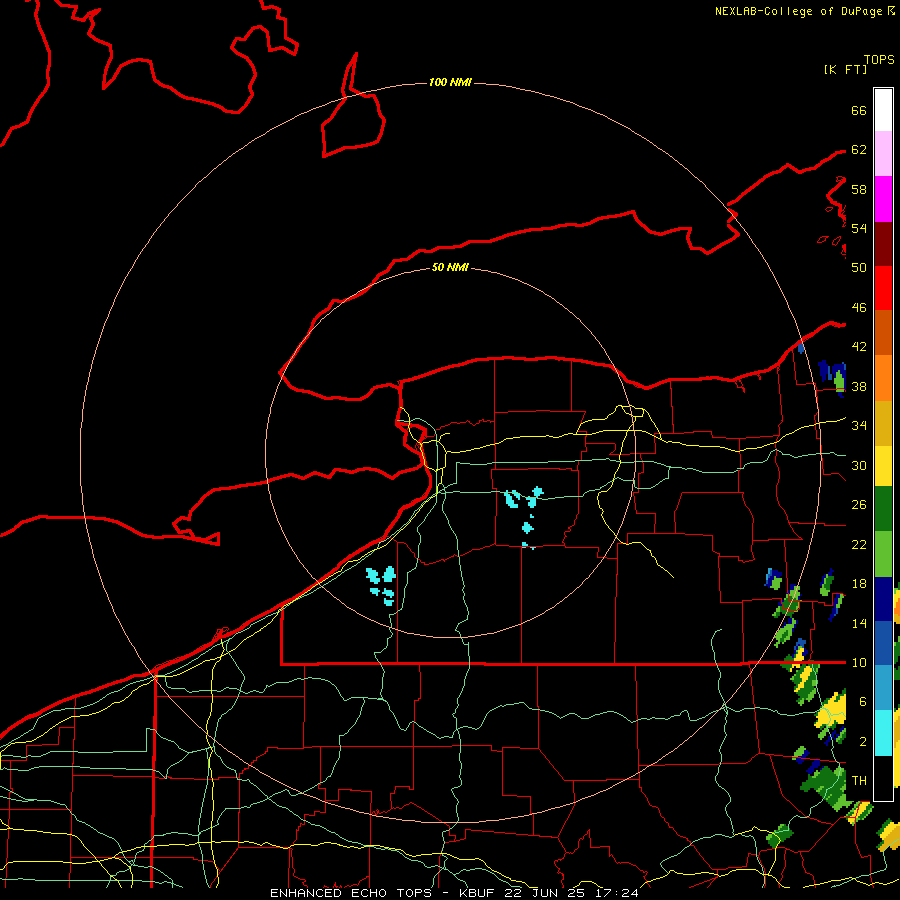Viewport: 900px width, 900px height.
Task: Pick the dark orange legend swatch
Action: point(883,333)
